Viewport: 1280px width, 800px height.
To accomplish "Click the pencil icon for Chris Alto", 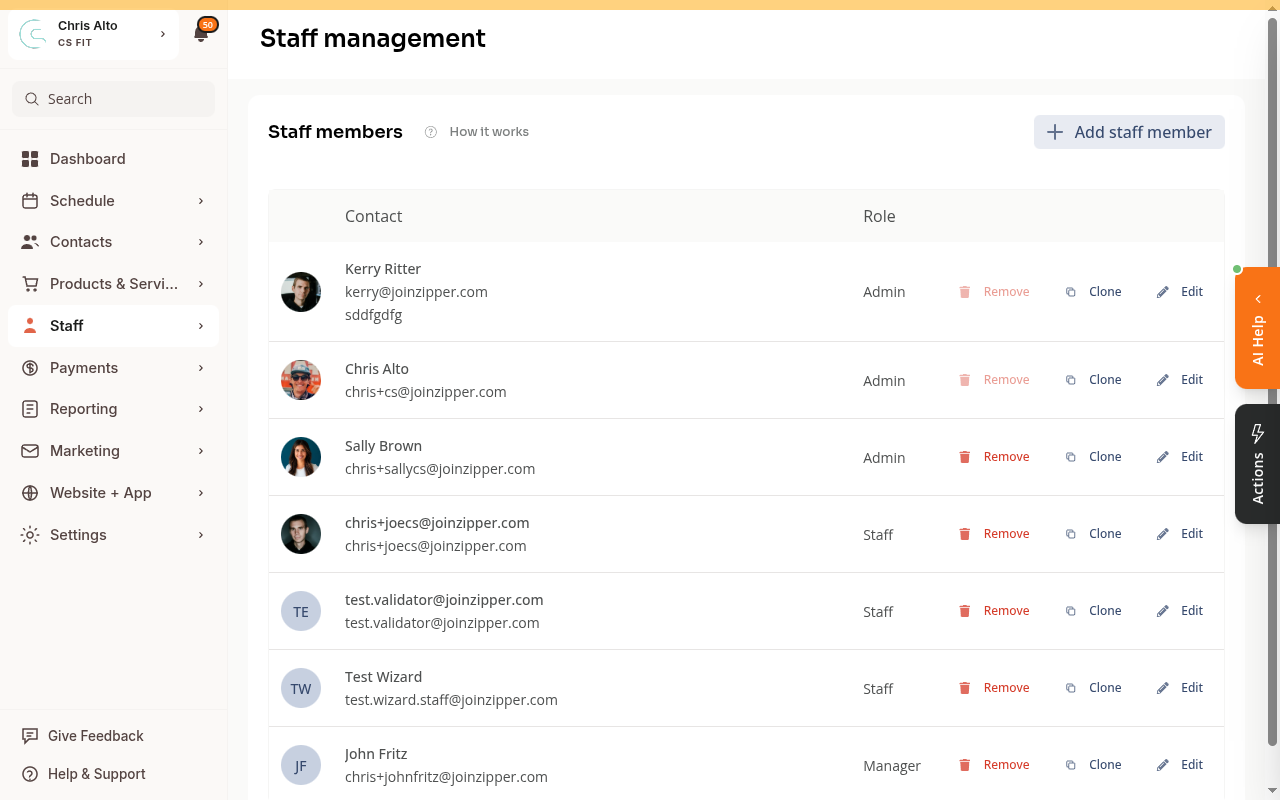I will point(1163,380).
